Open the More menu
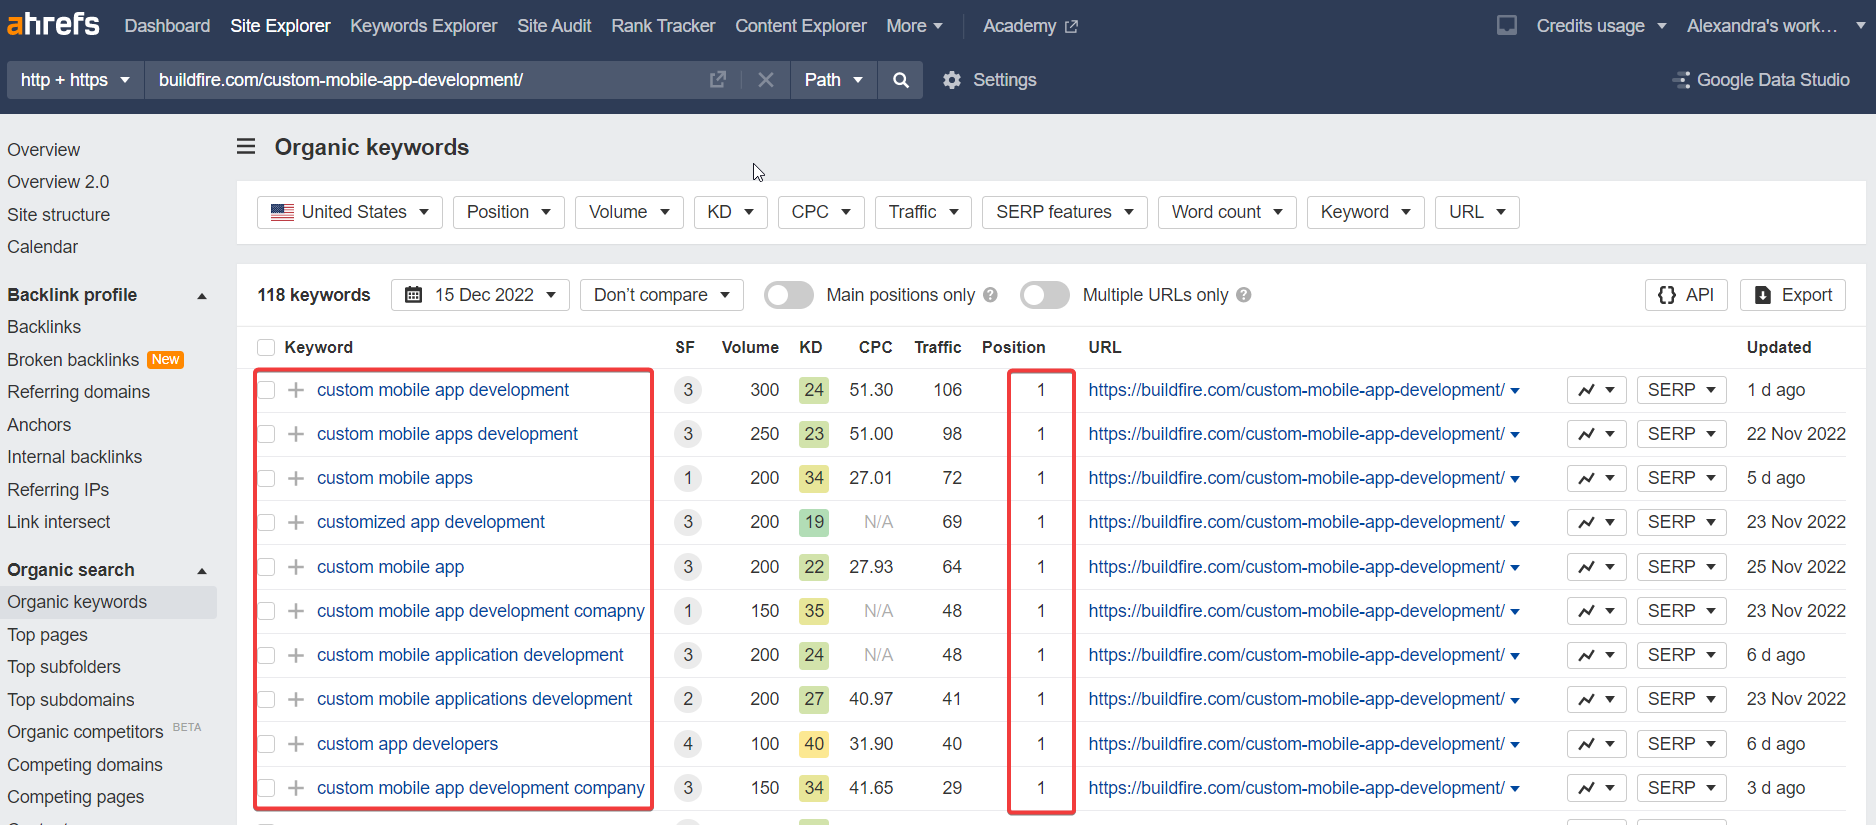This screenshot has height=825, width=1876. point(914,26)
